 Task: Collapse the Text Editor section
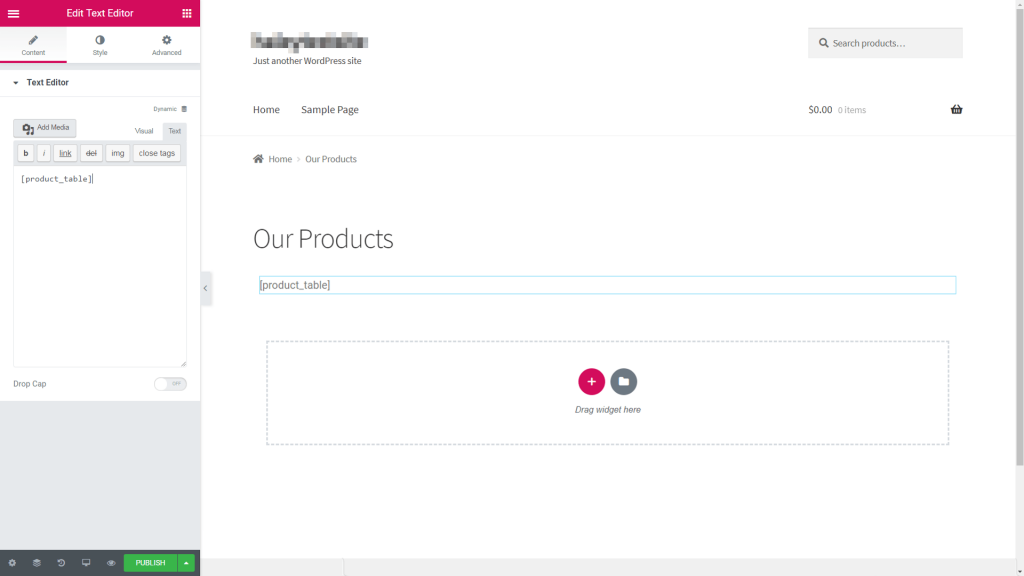(16, 83)
